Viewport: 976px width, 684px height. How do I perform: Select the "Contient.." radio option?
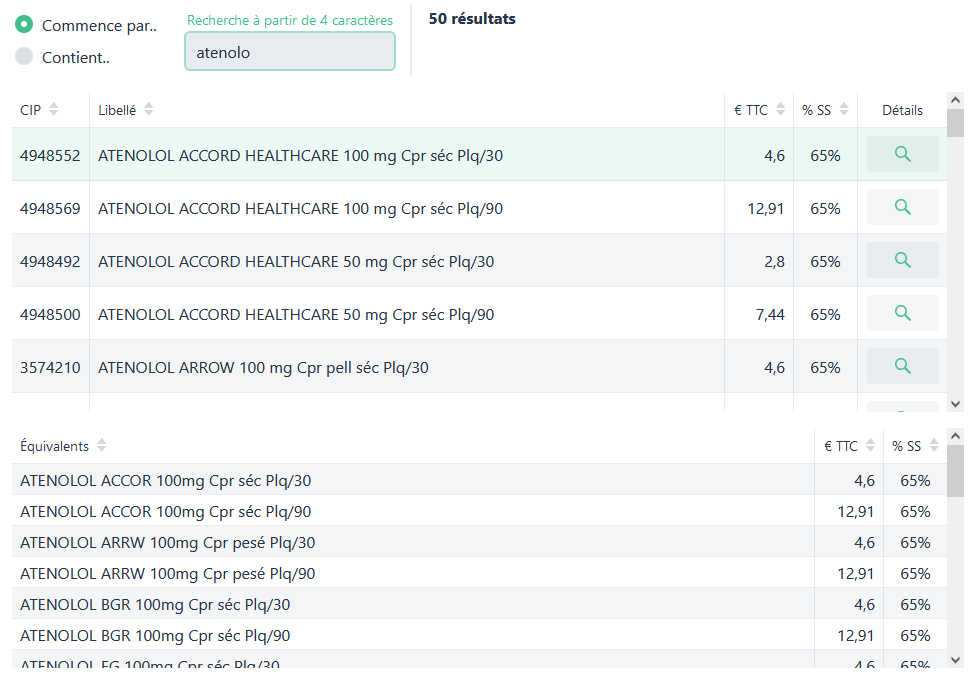(25, 57)
